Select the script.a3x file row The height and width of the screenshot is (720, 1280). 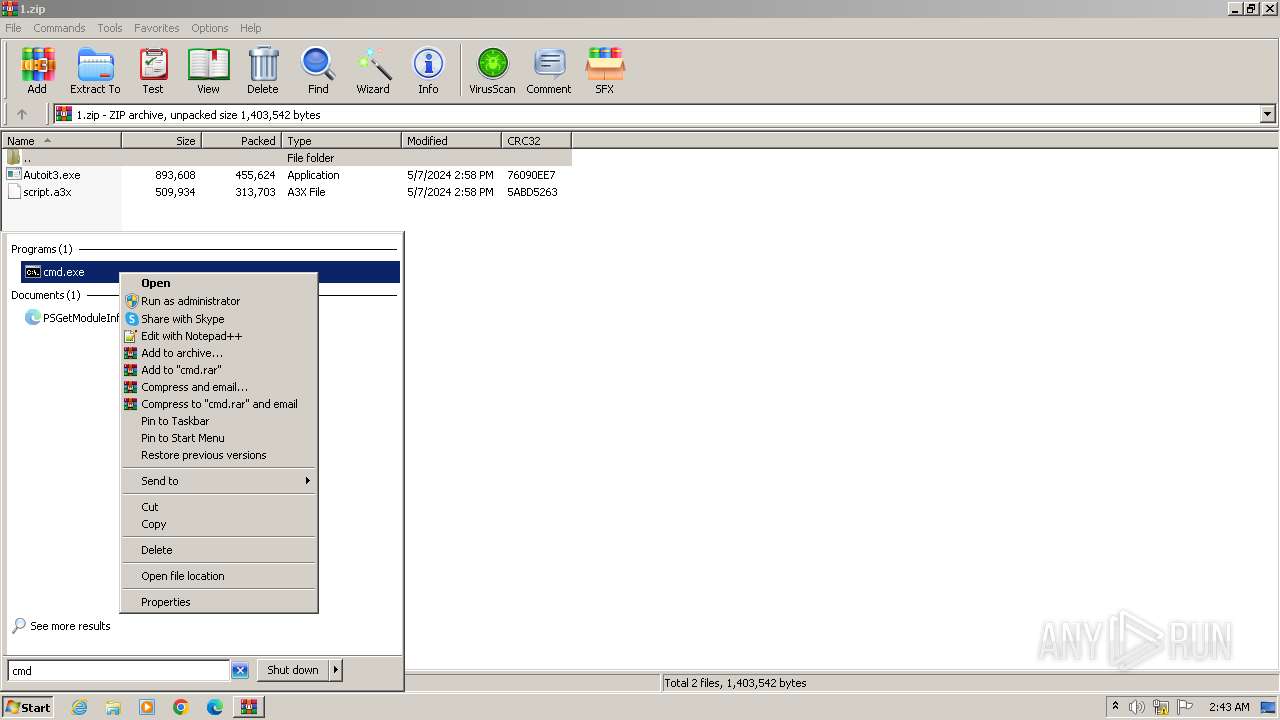[287, 192]
